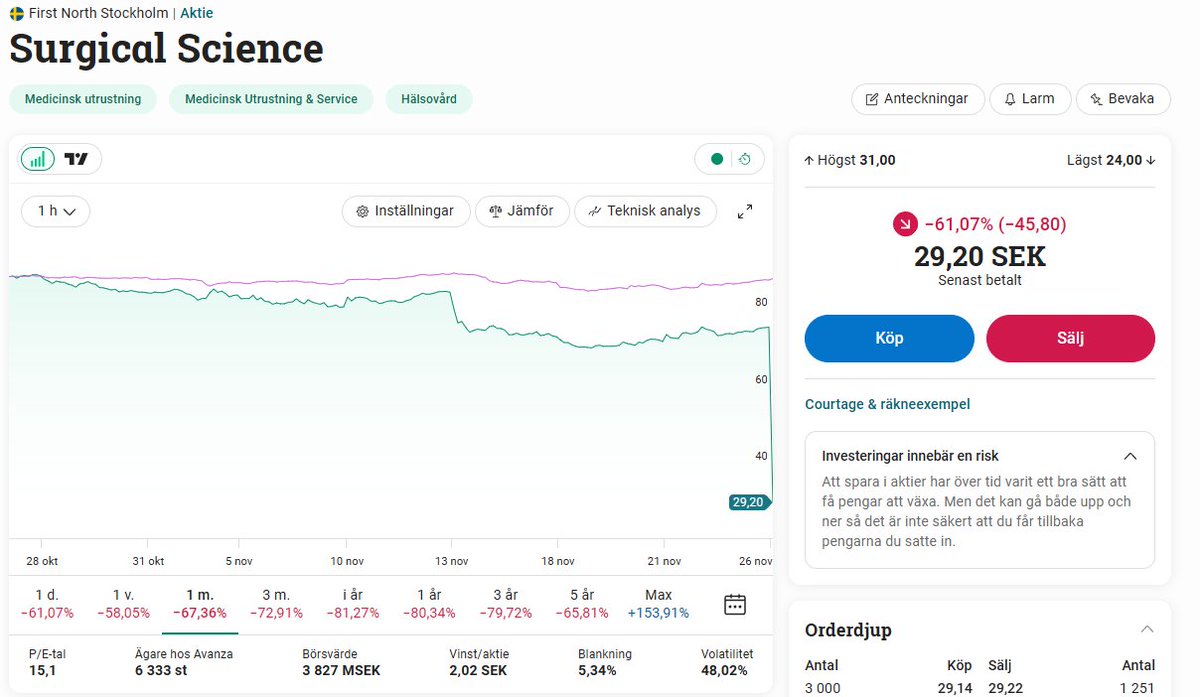This screenshot has height=697, width=1200.
Task: Click the Sälj sell button
Action: tap(1070, 338)
